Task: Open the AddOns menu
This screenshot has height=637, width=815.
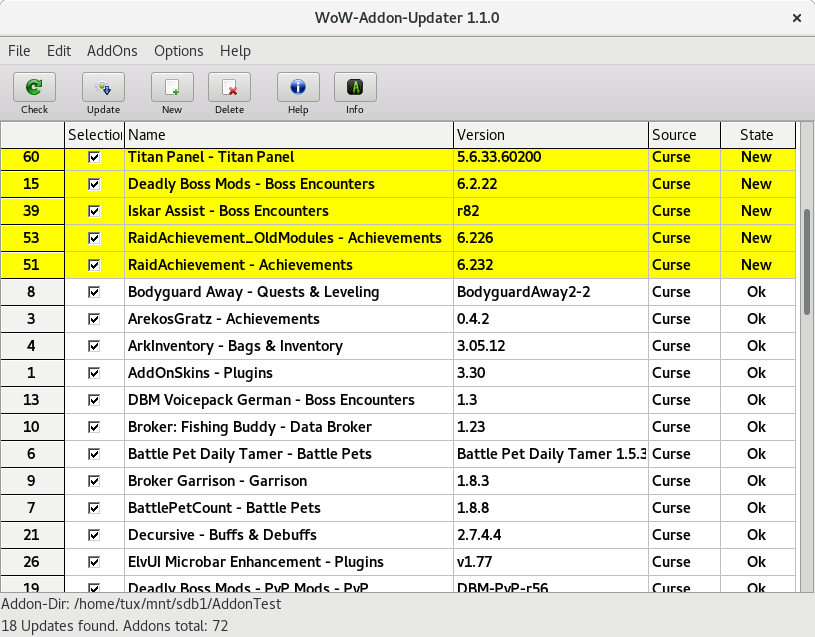Action: (112, 51)
